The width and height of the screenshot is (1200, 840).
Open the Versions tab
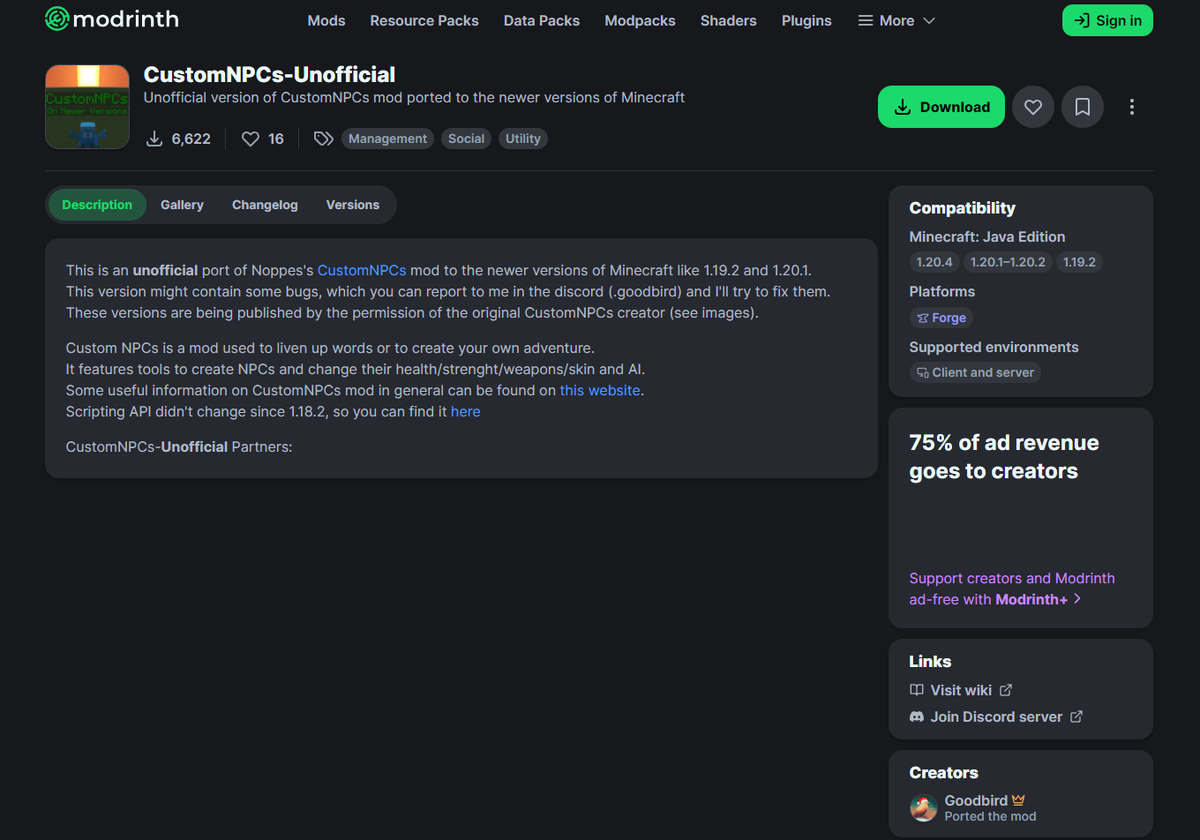tap(353, 205)
